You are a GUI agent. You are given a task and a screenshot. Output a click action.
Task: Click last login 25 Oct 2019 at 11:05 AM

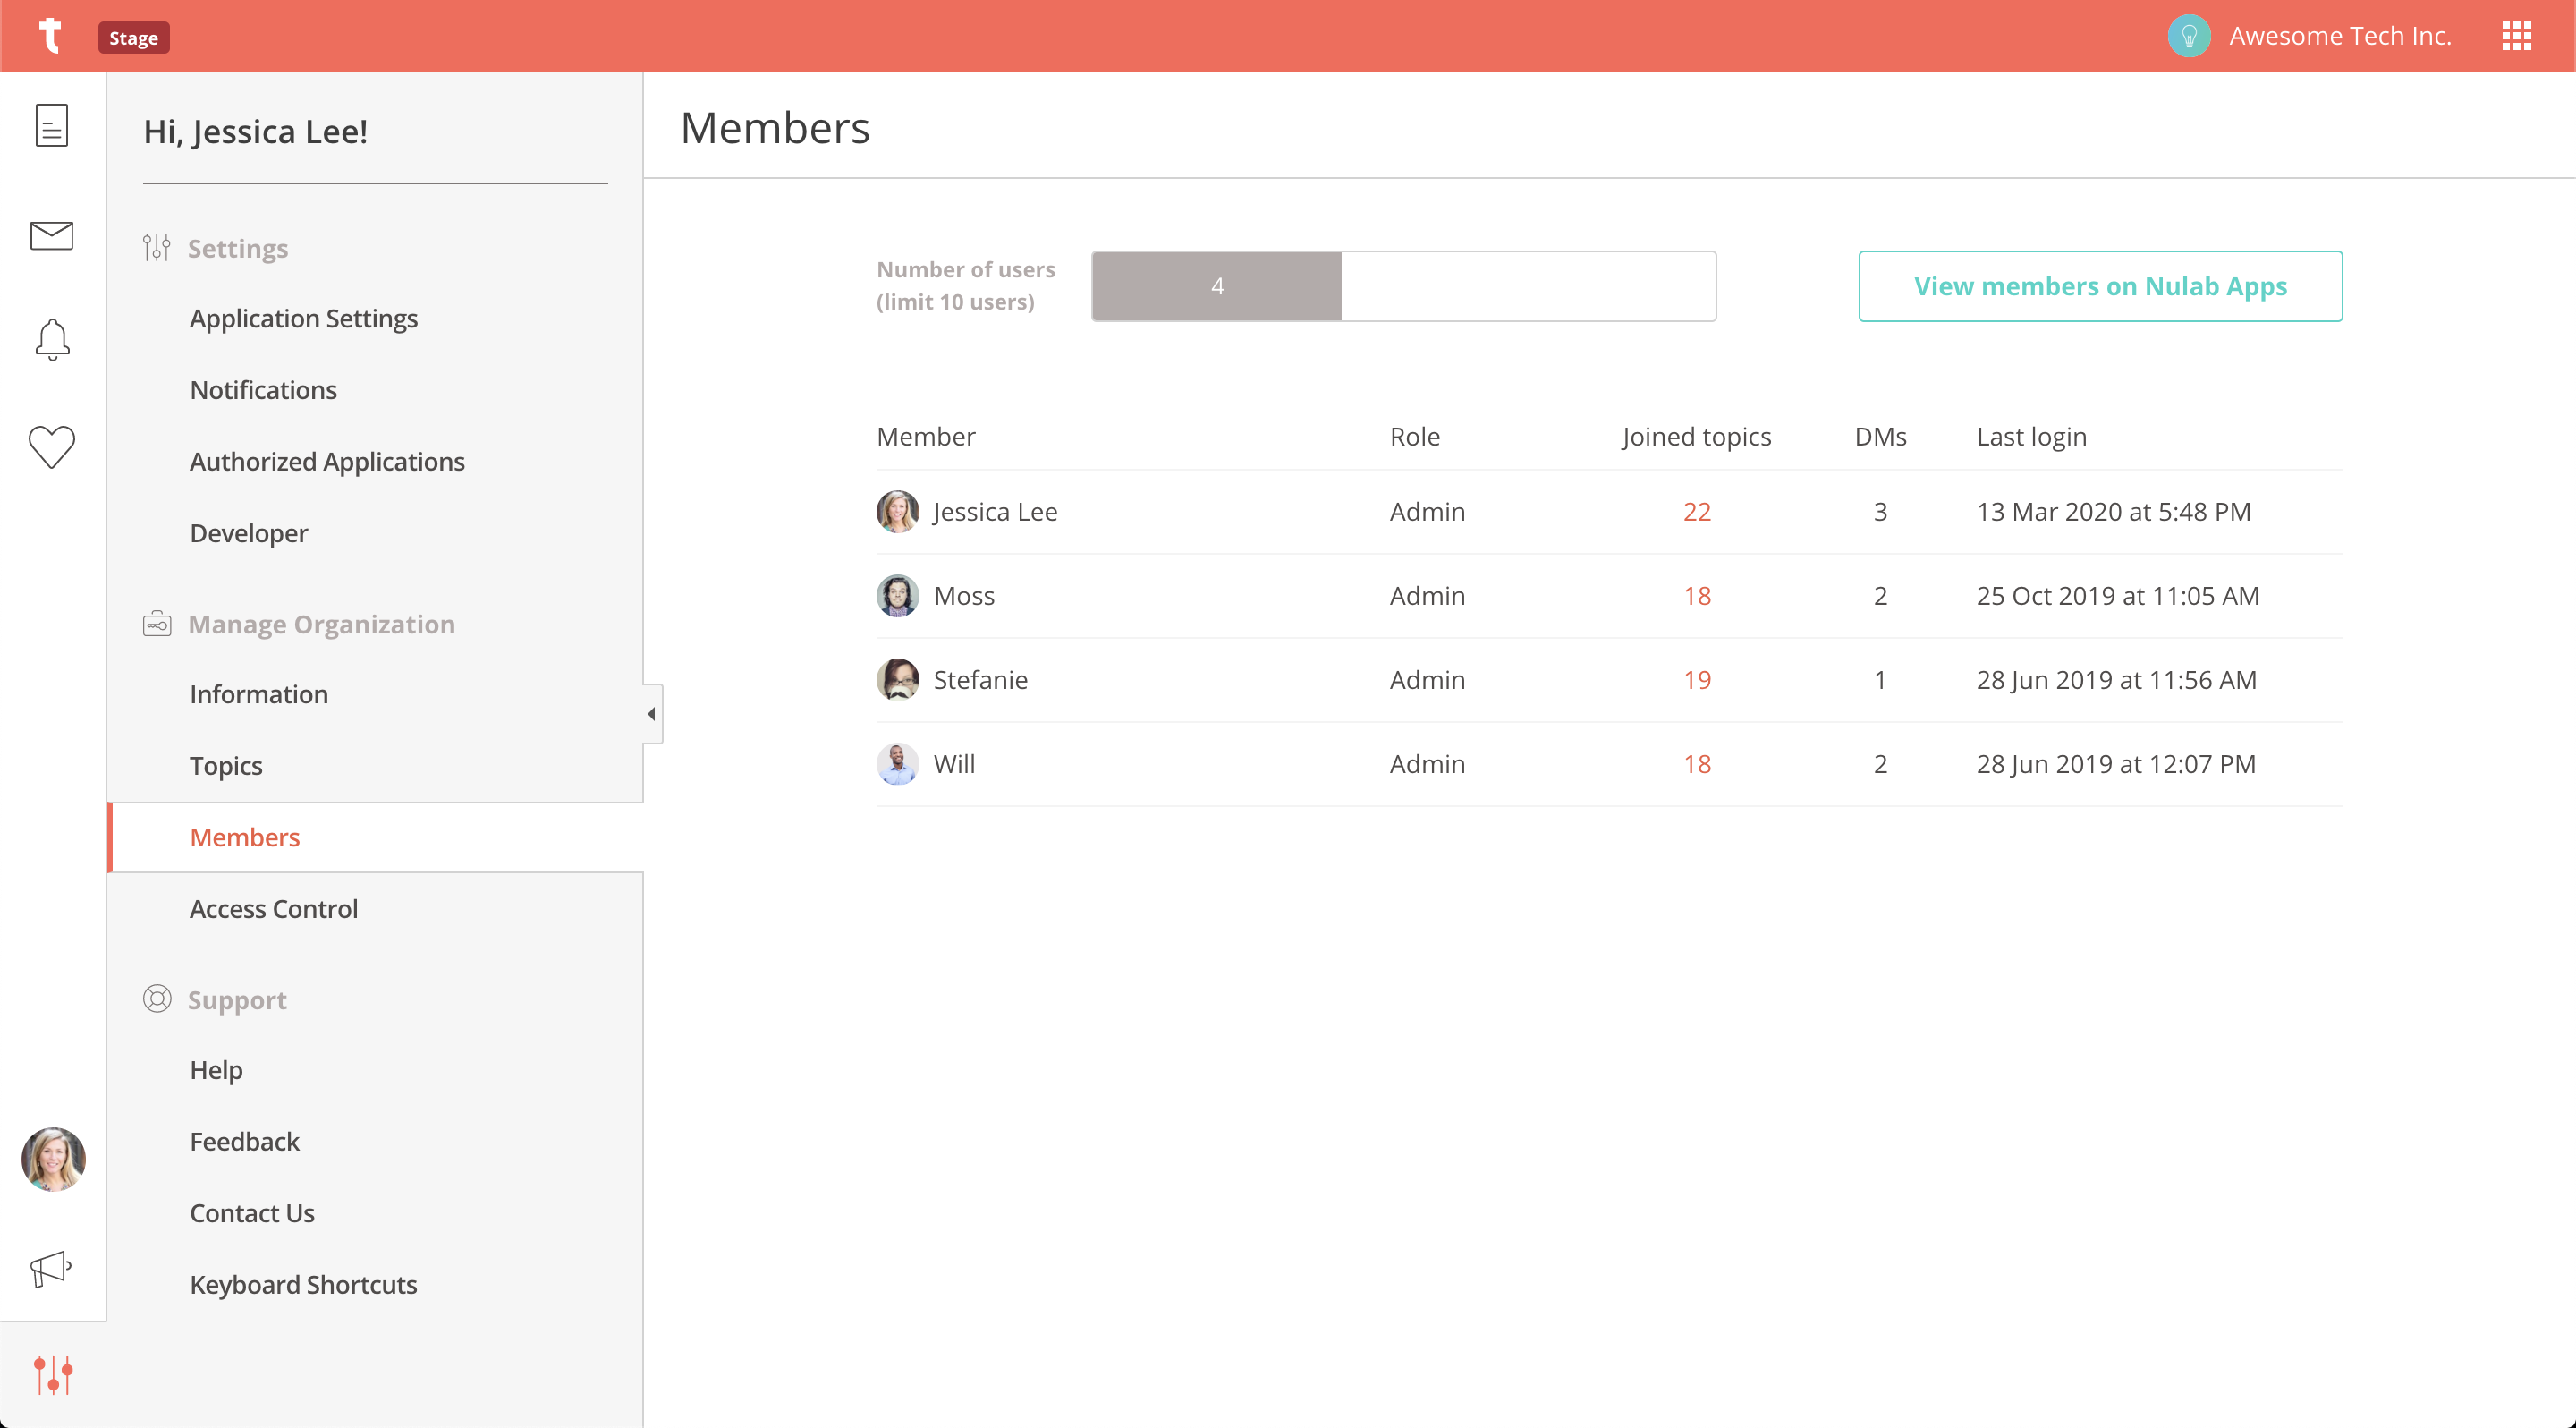2117,596
